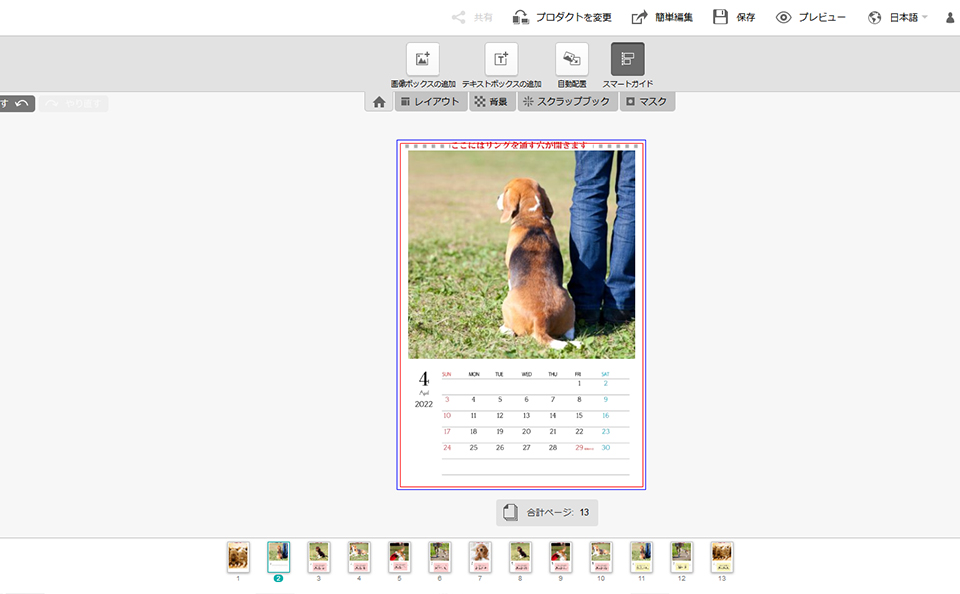Viewport: 960px width, 594px height.
Task: Open the レイアウト tab
Action: tap(430, 102)
